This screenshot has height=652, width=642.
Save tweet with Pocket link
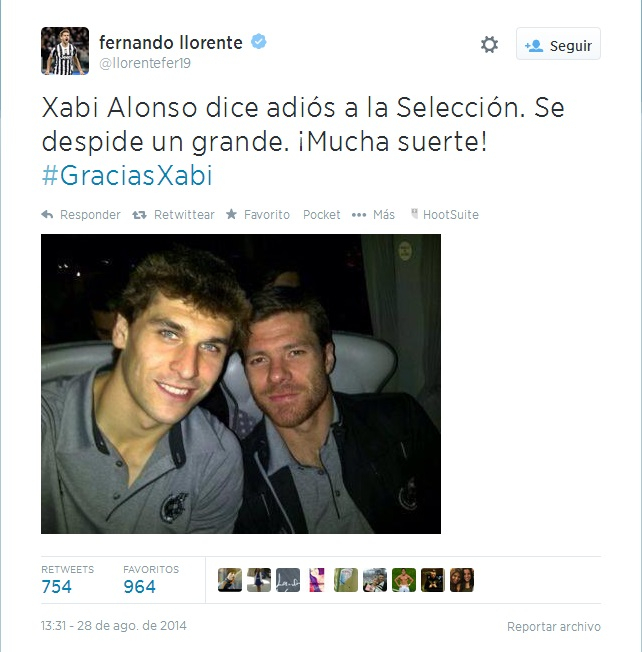[x=321, y=215]
